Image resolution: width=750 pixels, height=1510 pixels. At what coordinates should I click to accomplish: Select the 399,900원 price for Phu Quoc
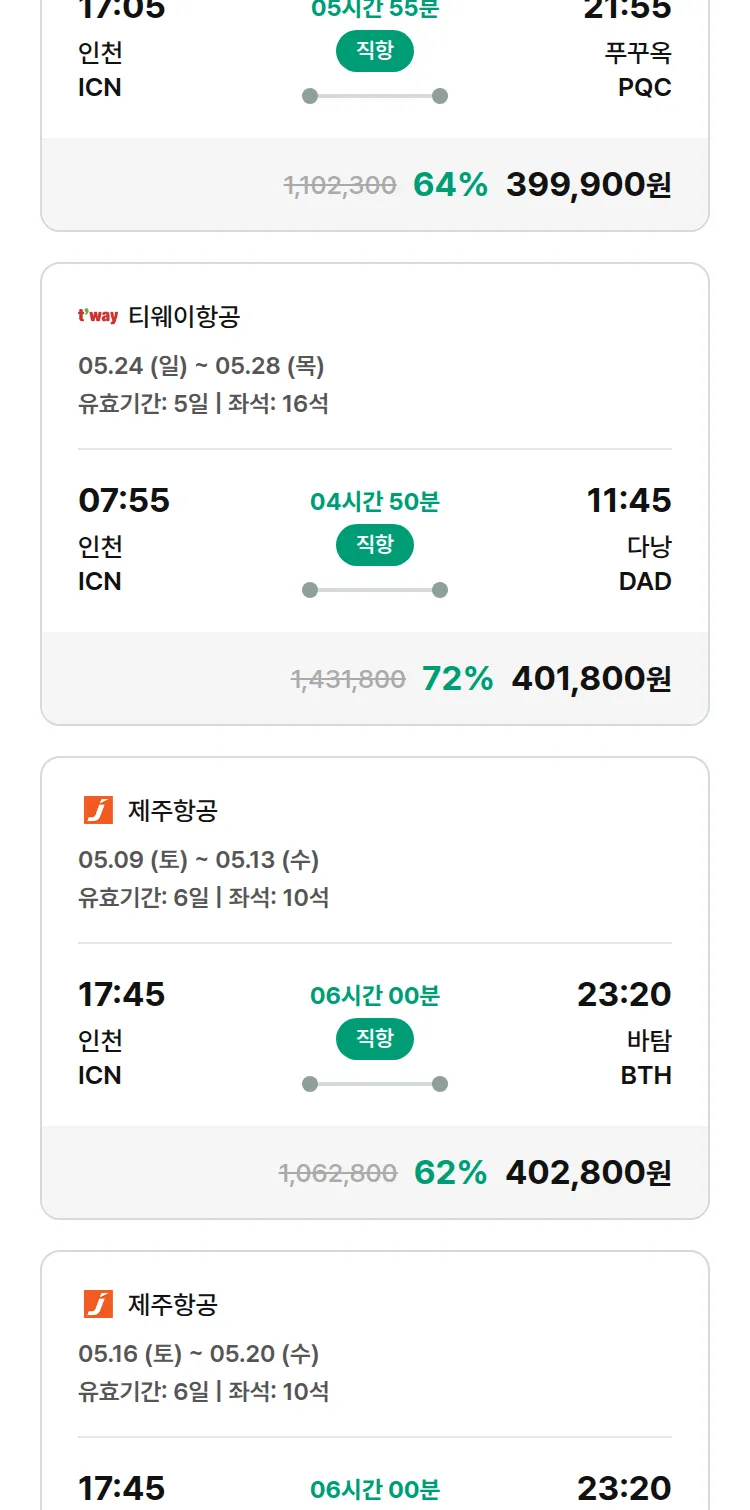(x=588, y=185)
